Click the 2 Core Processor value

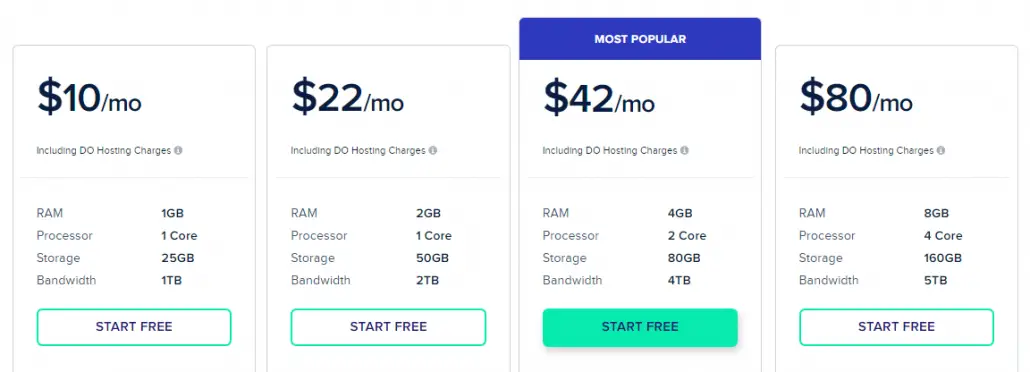pos(687,236)
